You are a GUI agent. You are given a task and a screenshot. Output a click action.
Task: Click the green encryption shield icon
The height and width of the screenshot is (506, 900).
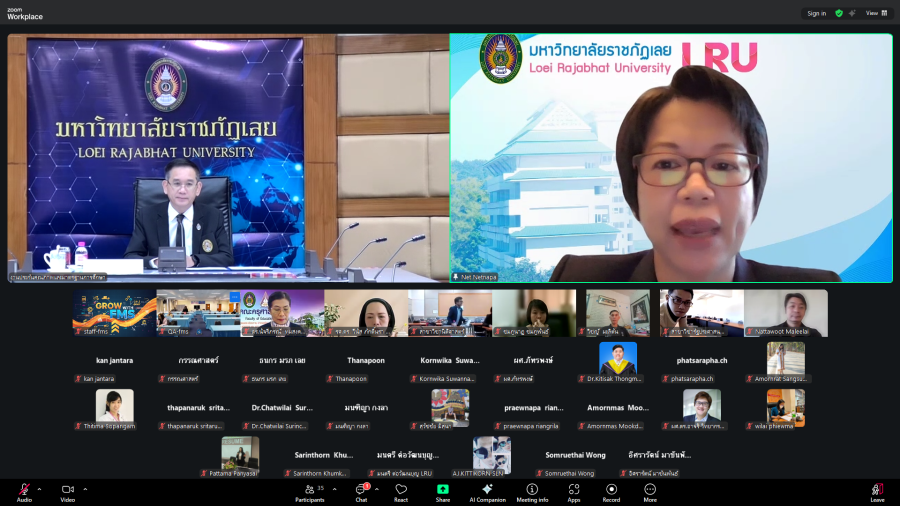(839, 13)
